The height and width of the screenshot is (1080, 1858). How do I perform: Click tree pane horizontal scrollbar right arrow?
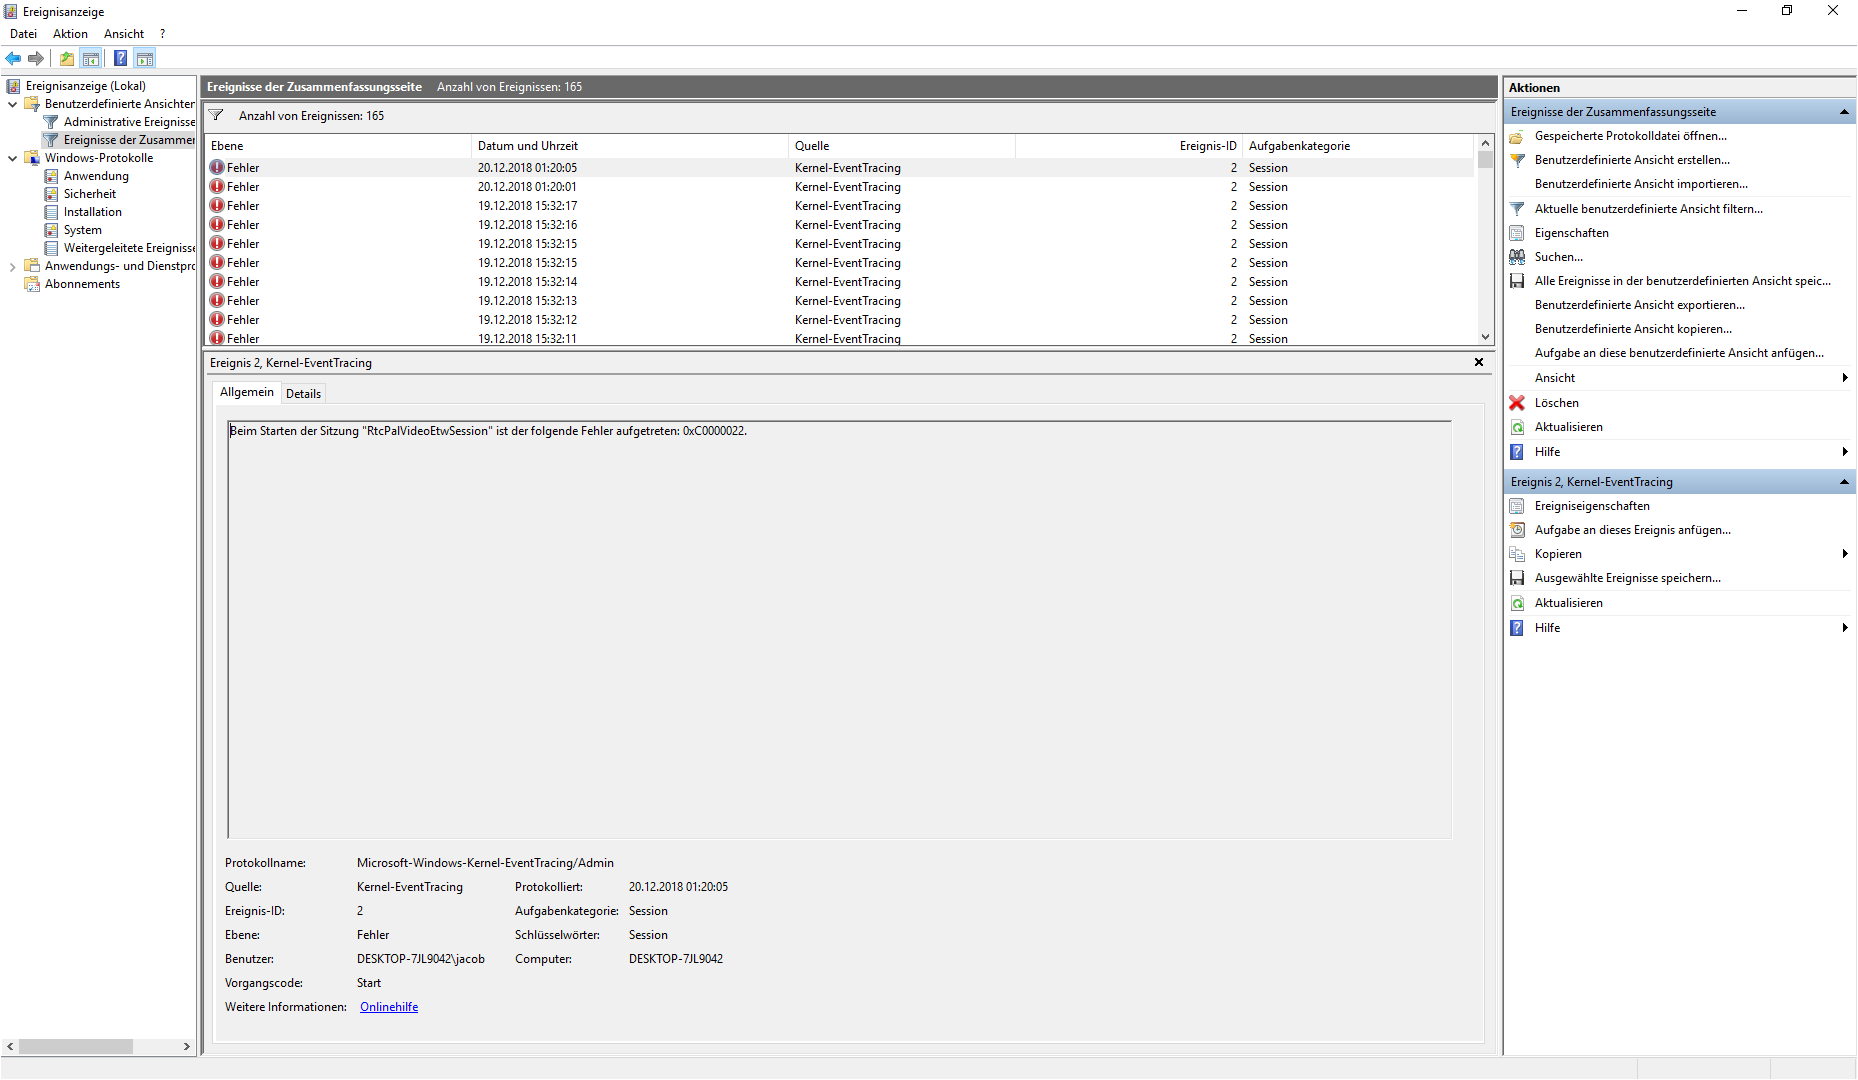pos(187,1046)
